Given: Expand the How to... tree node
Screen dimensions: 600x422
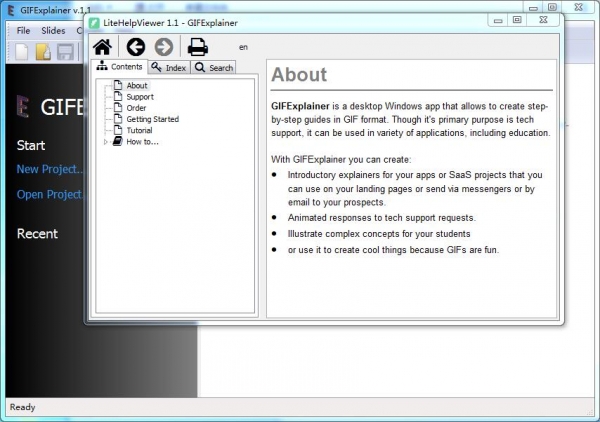Looking at the screenshot, I should pos(106,142).
